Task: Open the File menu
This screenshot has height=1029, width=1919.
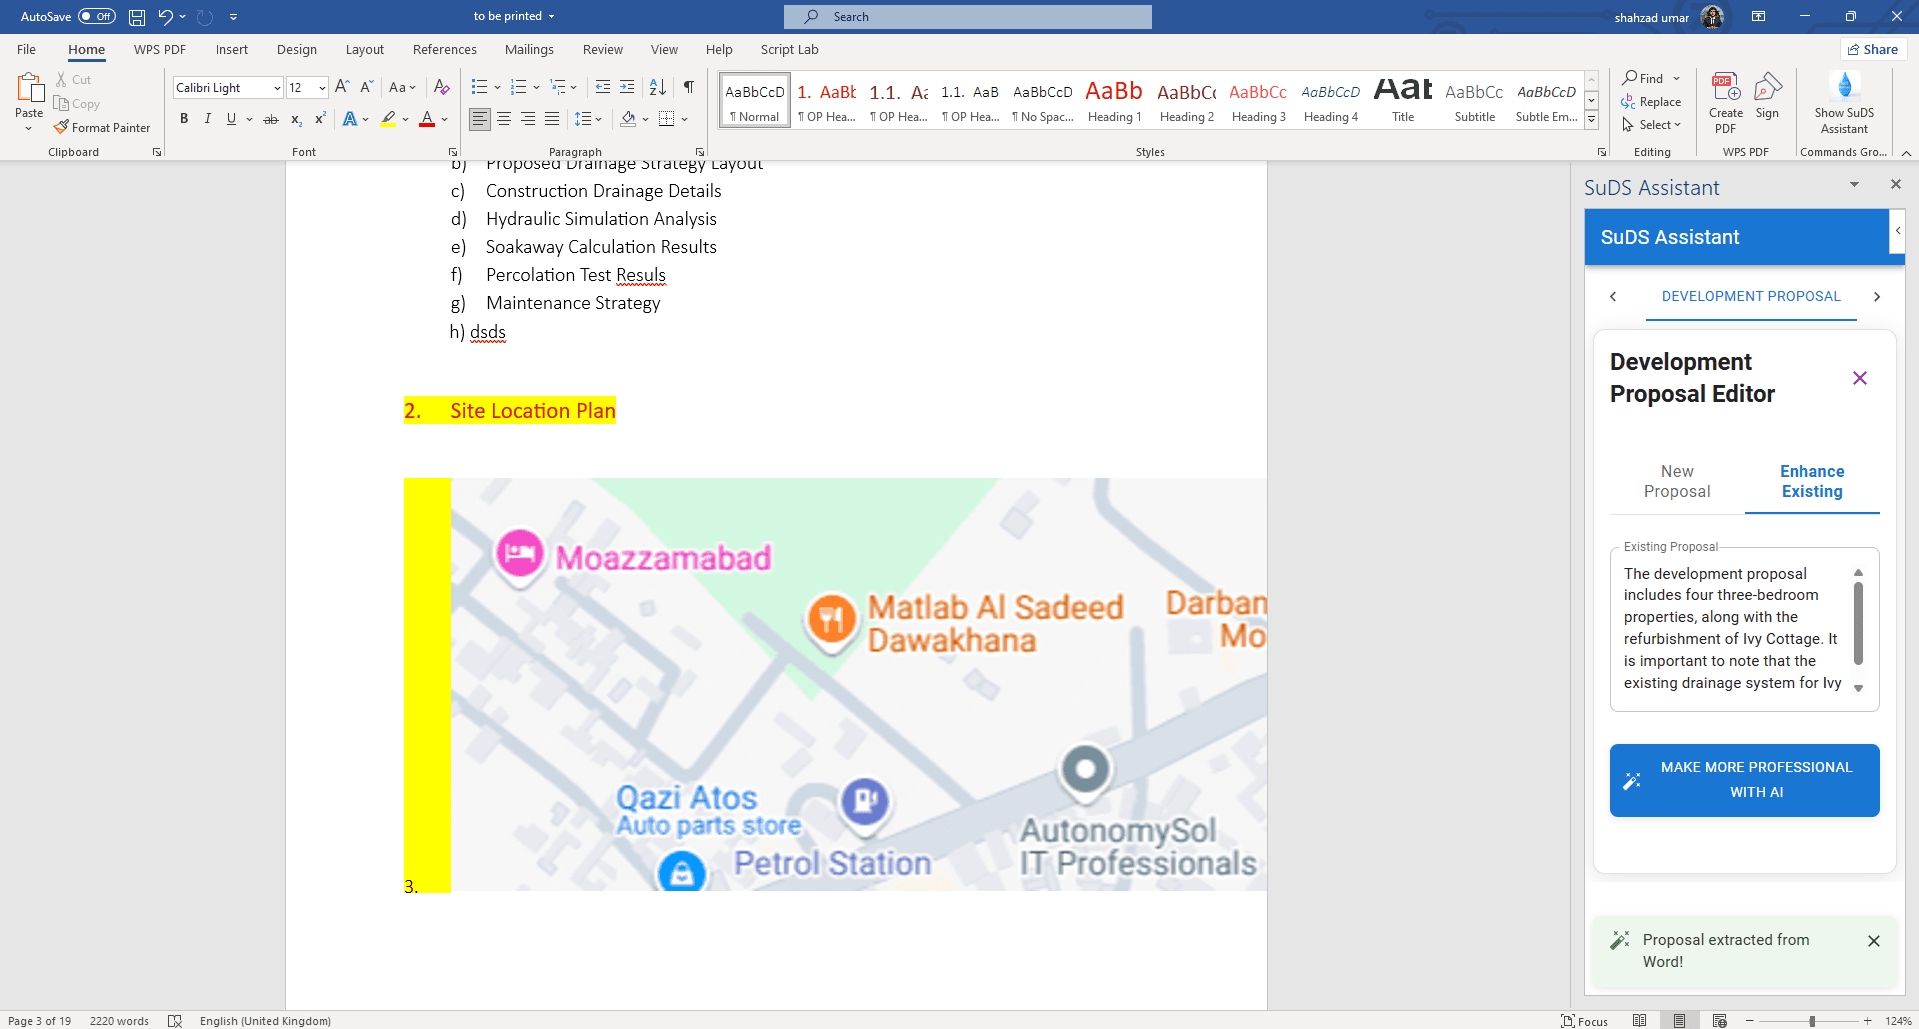Action: (26, 49)
